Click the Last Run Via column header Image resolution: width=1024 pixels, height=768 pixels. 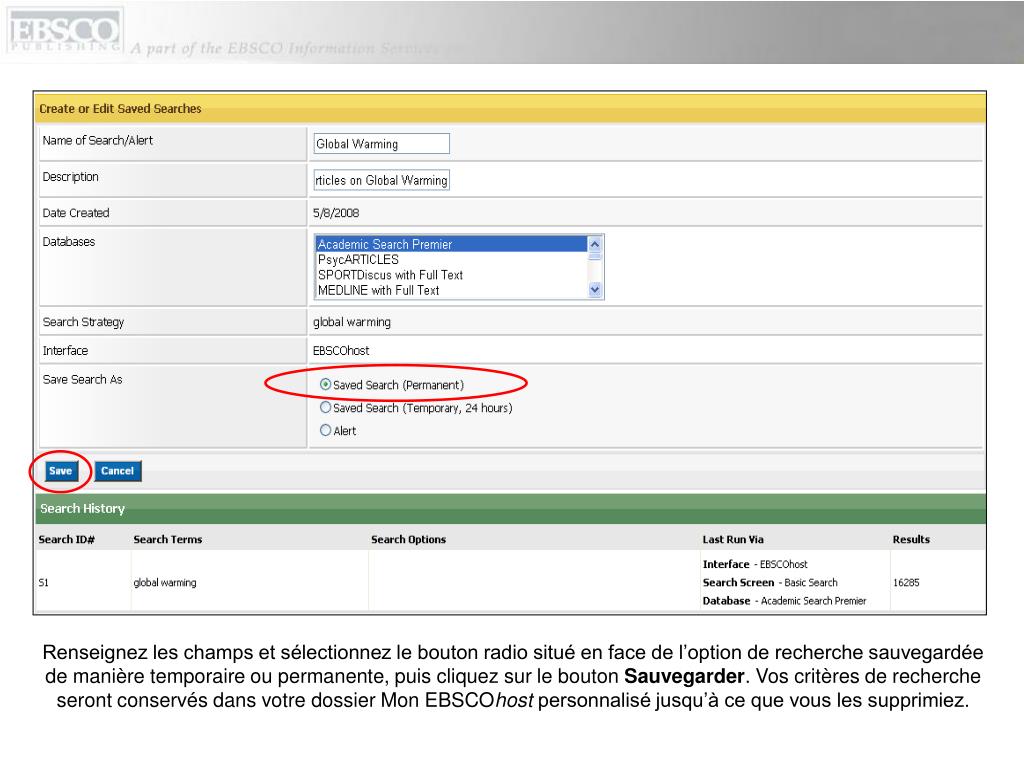(733, 539)
